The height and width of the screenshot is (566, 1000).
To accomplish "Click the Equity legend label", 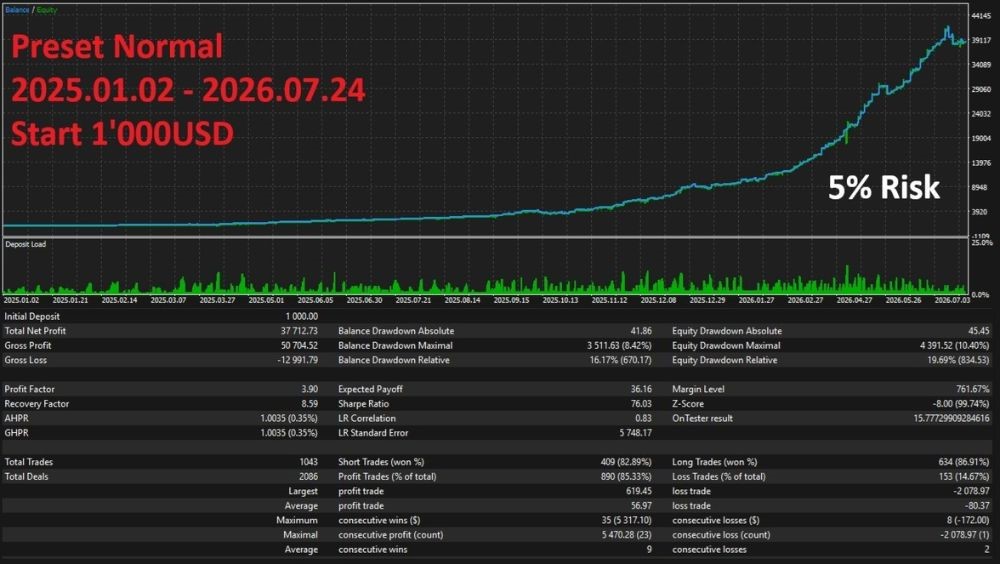I will pyautogui.click(x=47, y=10).
